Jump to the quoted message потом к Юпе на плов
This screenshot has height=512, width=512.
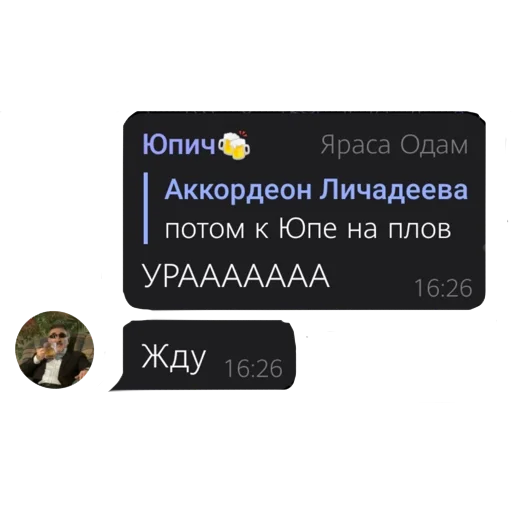click(x=308, y=229)
